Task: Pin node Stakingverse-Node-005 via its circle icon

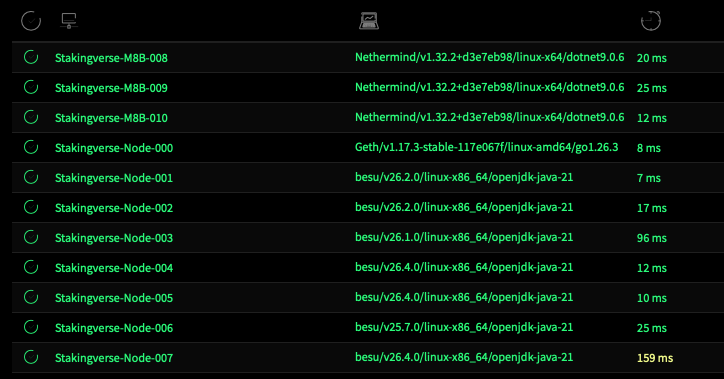Action: coord(31,297)
